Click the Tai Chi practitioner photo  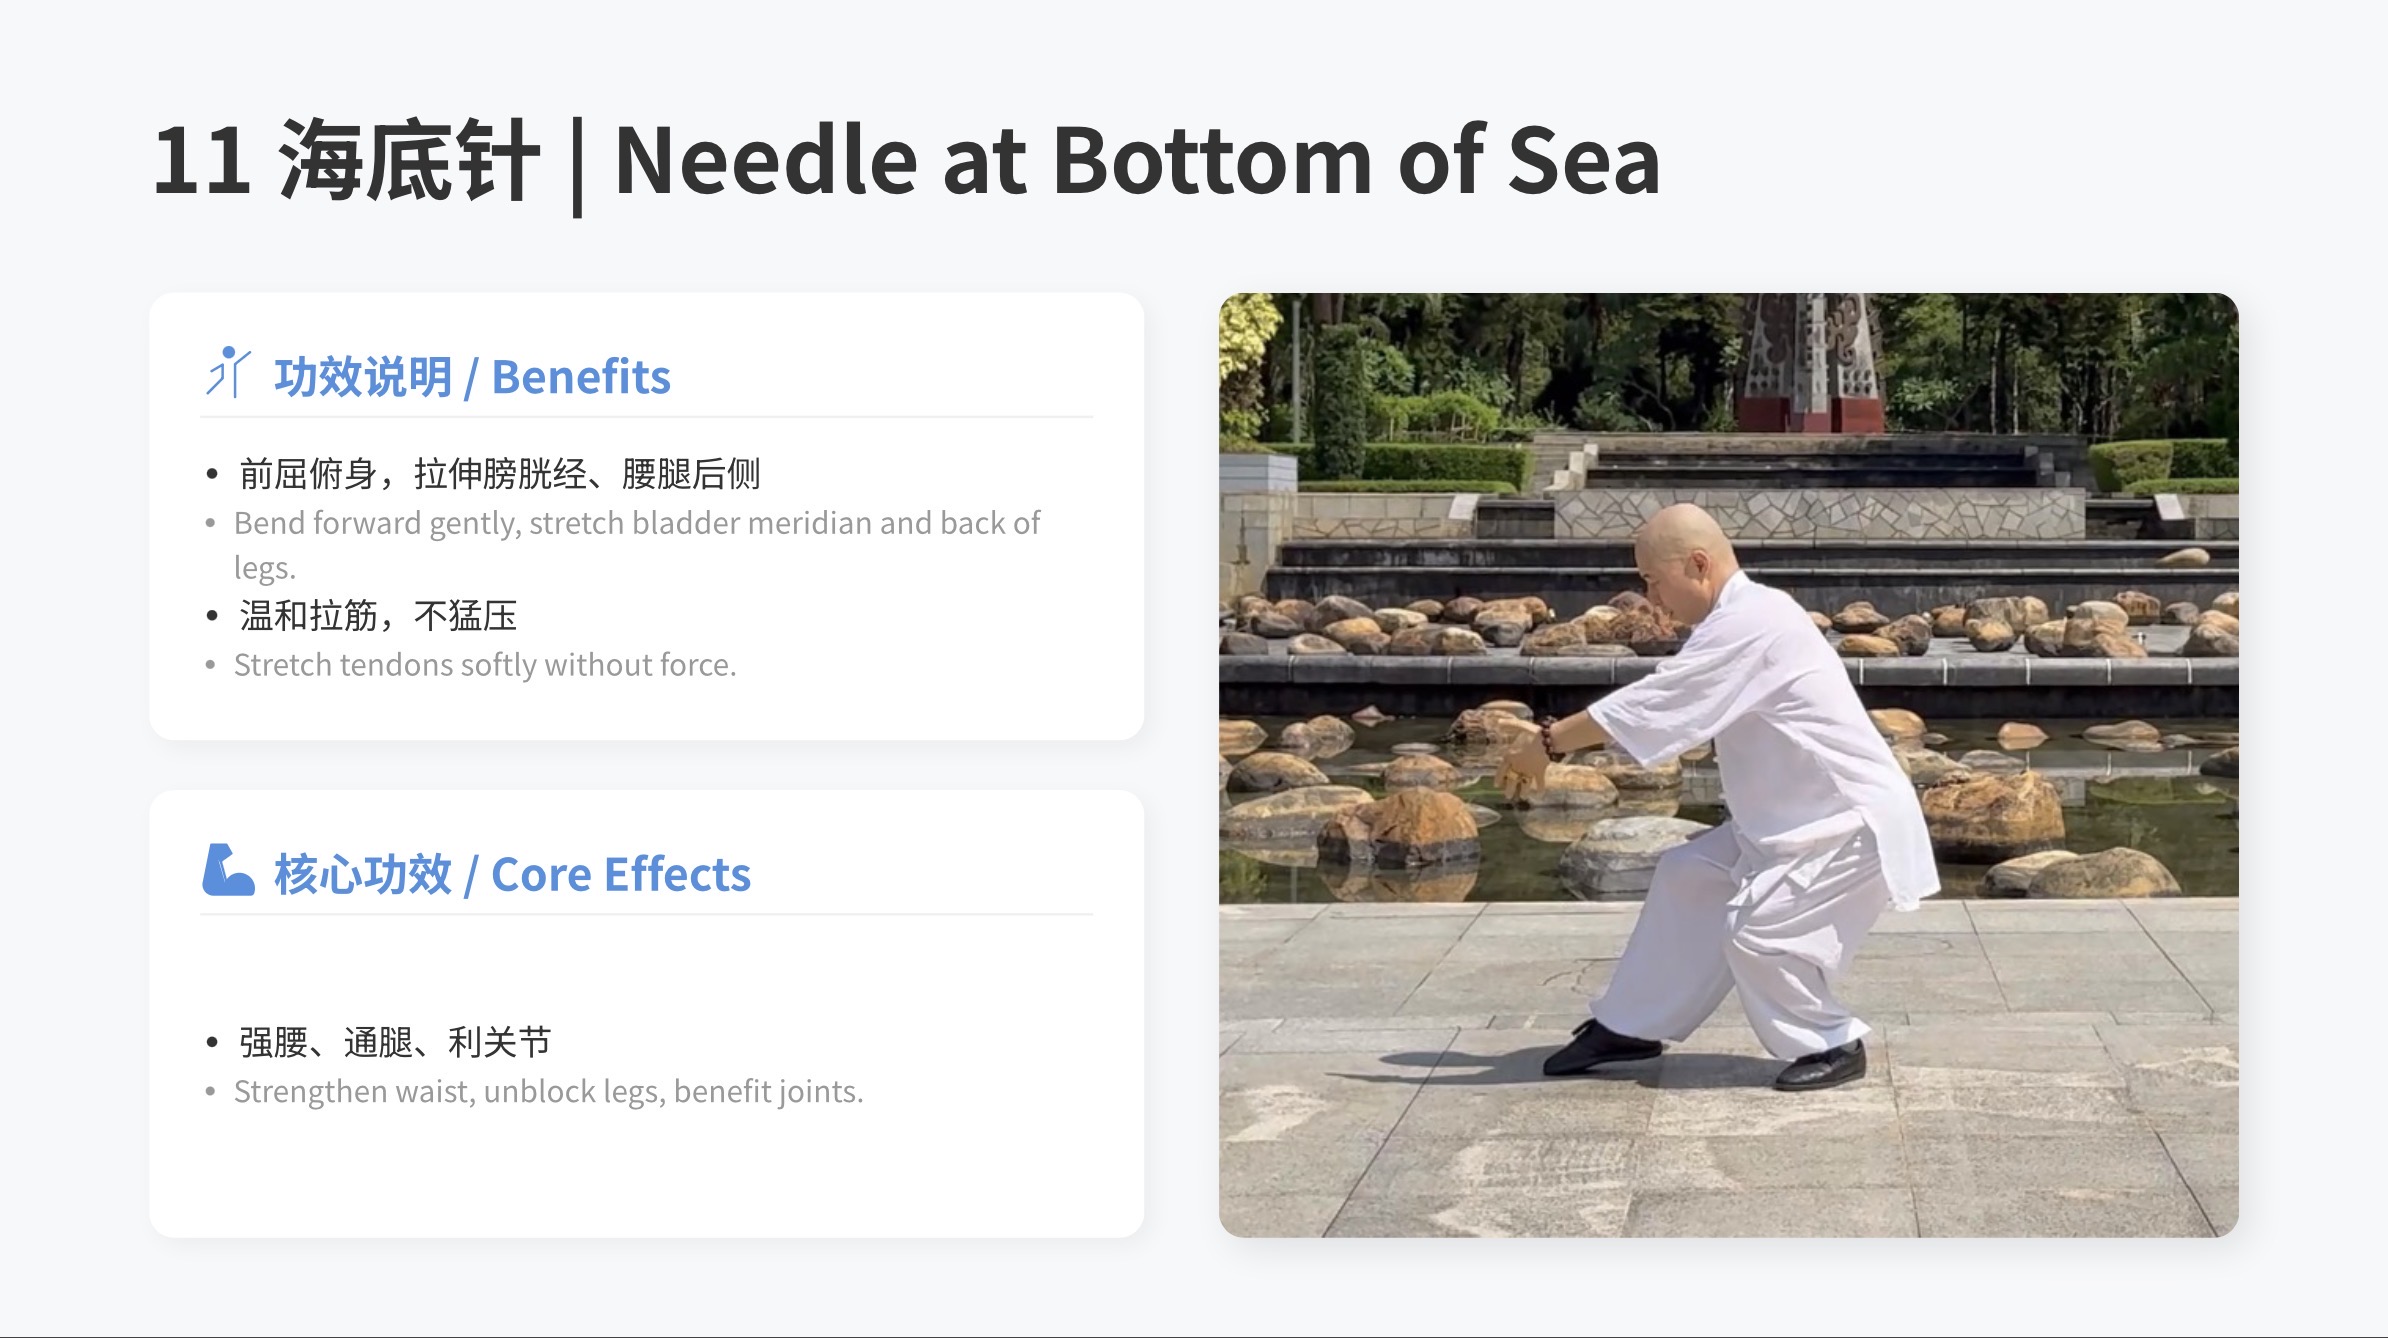[x=1728, y=765]
